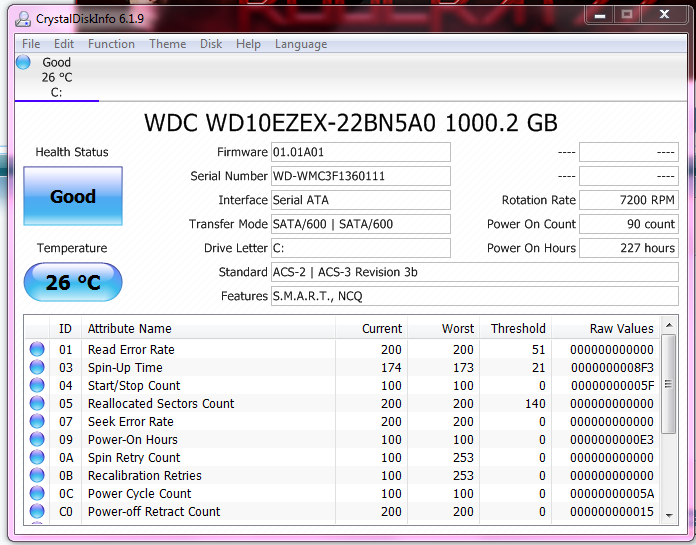Open the Edit menu
The width and height of the screenshot is (696, 545).
[x=64, y=44]
